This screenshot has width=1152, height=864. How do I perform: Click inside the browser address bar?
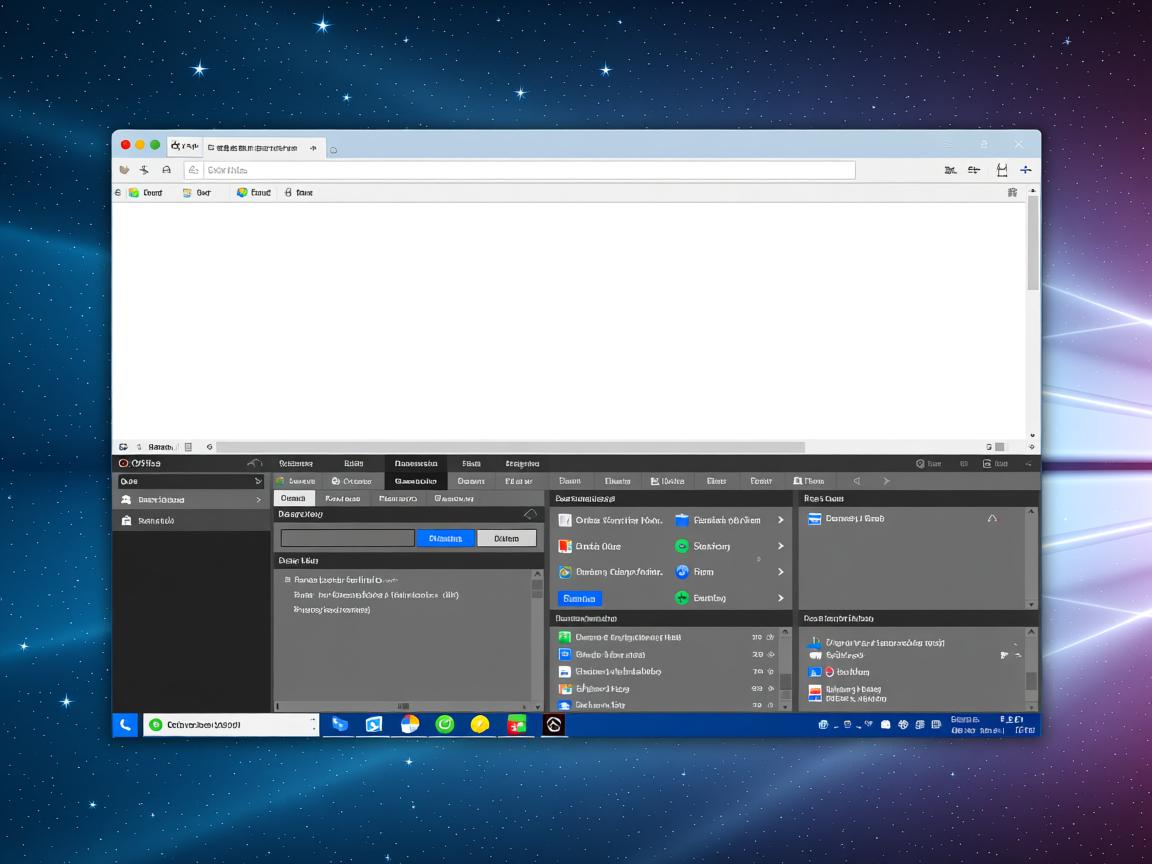click(520, 171)
